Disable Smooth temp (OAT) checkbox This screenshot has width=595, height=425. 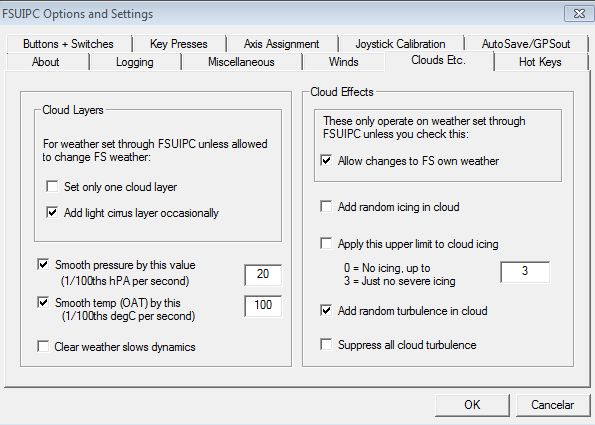click(x=43, y=302)
